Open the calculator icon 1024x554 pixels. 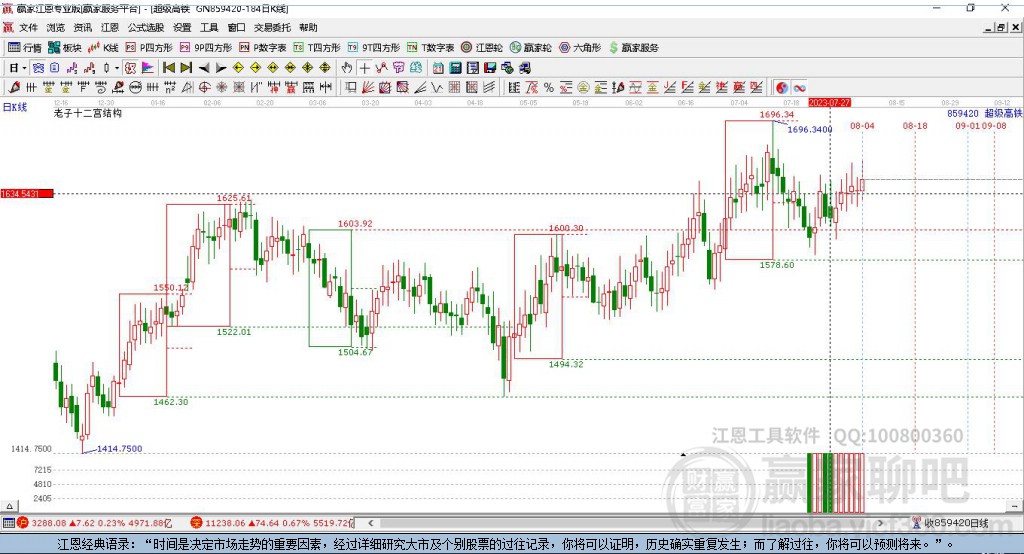click(456, 68)
